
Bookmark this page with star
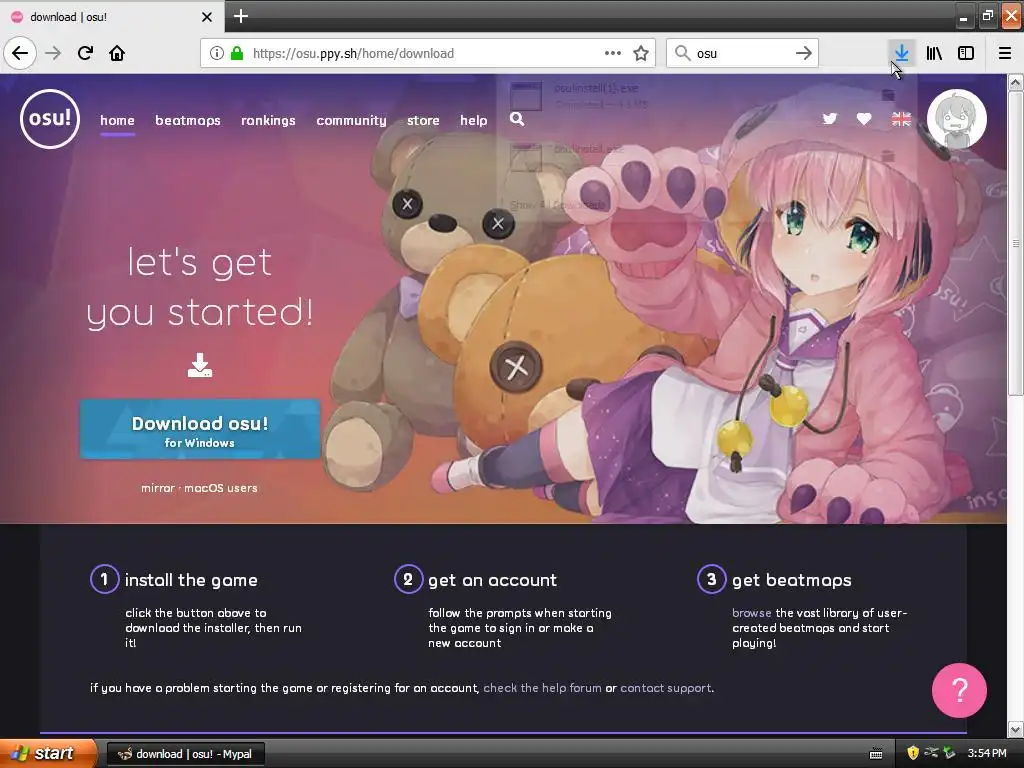pyautogui.click(x=641, y=53)
